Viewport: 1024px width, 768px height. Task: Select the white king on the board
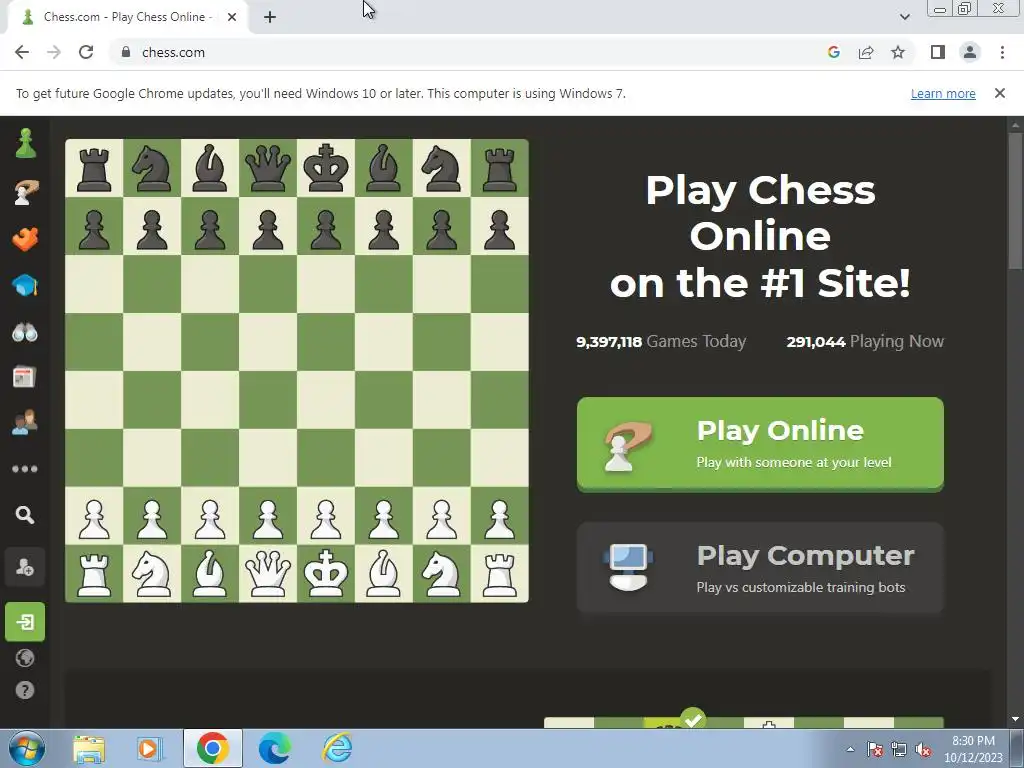(326, 573)
